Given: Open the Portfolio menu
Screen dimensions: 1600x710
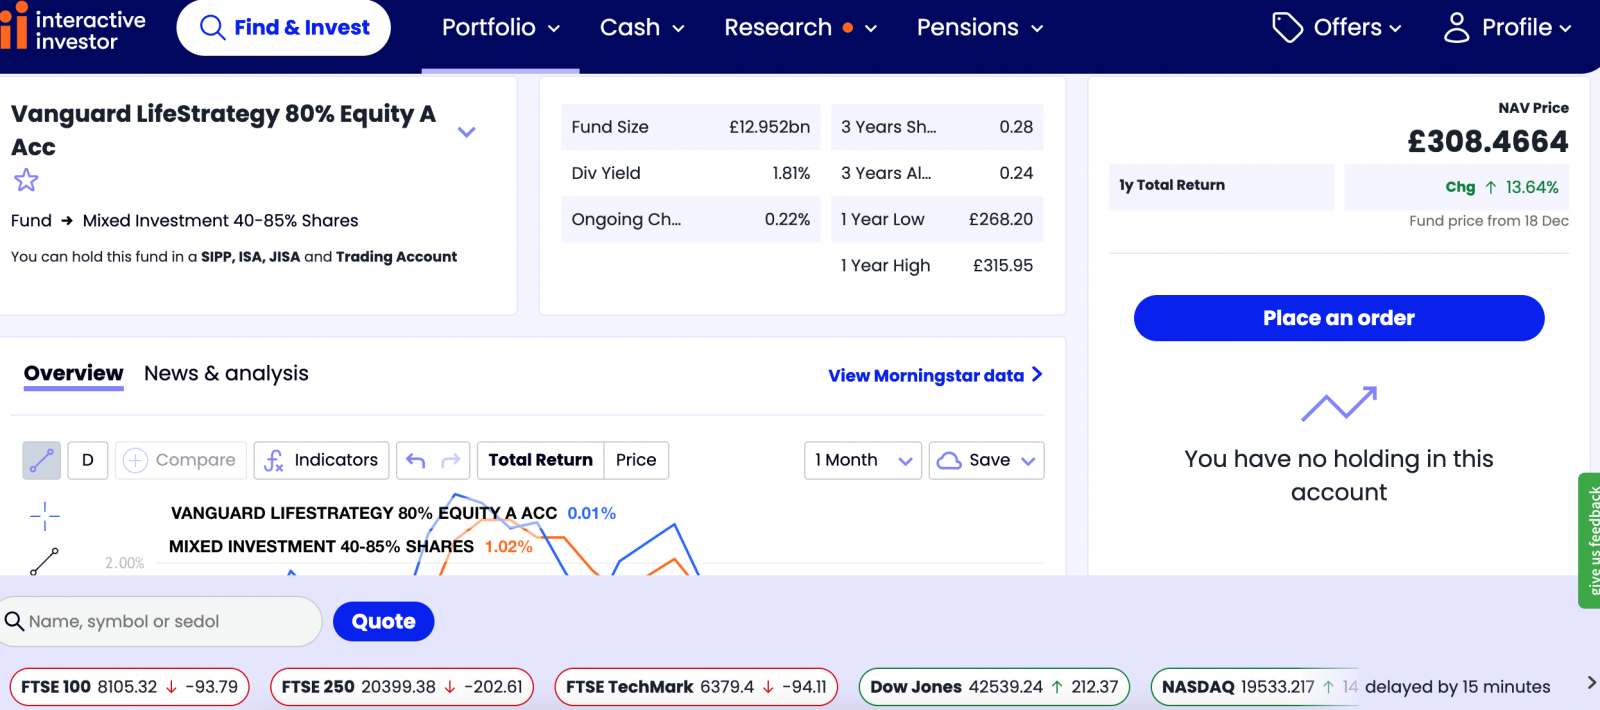Looking at the screenshot, I should point(500,28).
